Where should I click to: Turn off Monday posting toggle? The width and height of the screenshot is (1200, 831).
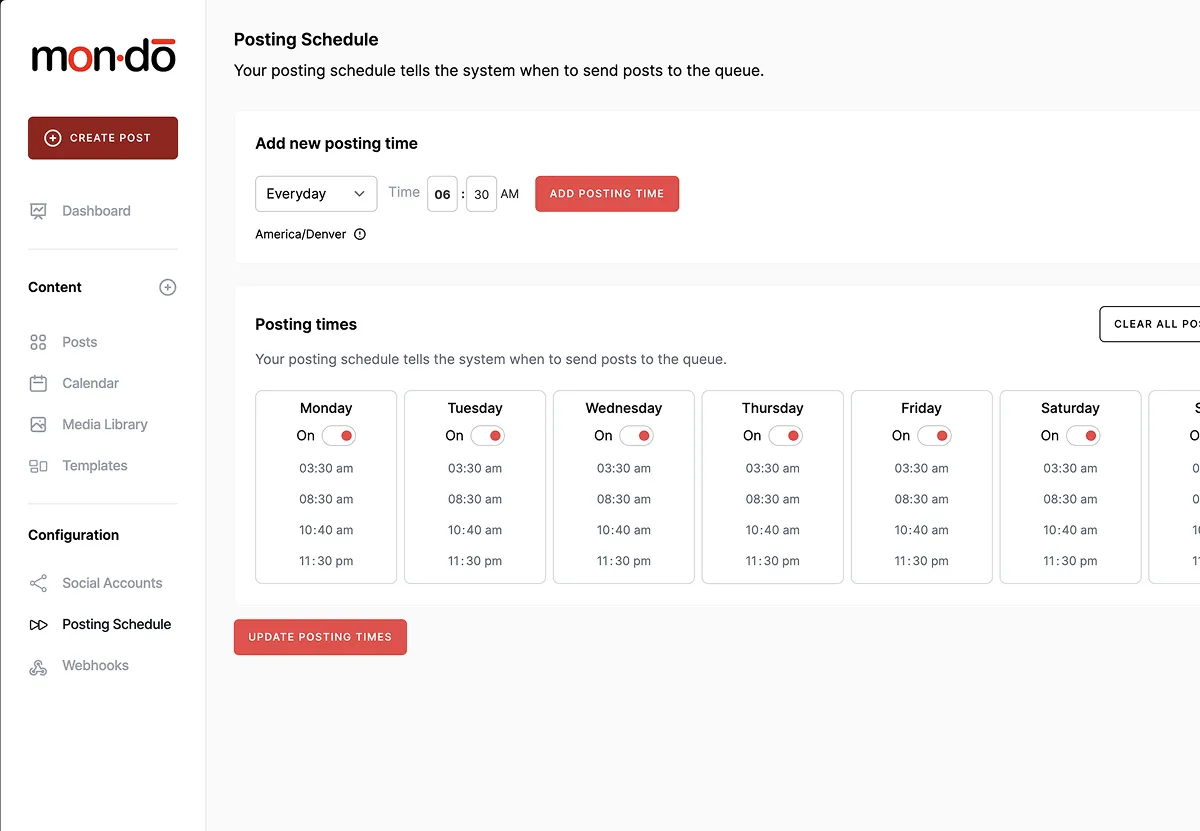coord(339,436)
